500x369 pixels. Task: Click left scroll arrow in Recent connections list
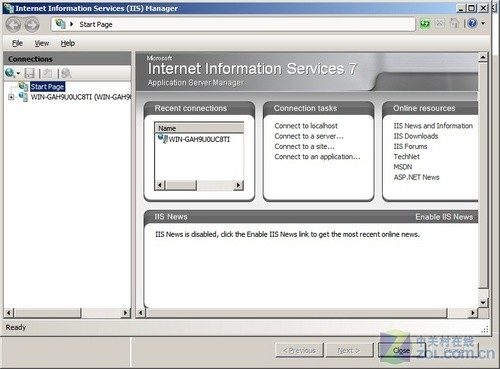[160, 185]
